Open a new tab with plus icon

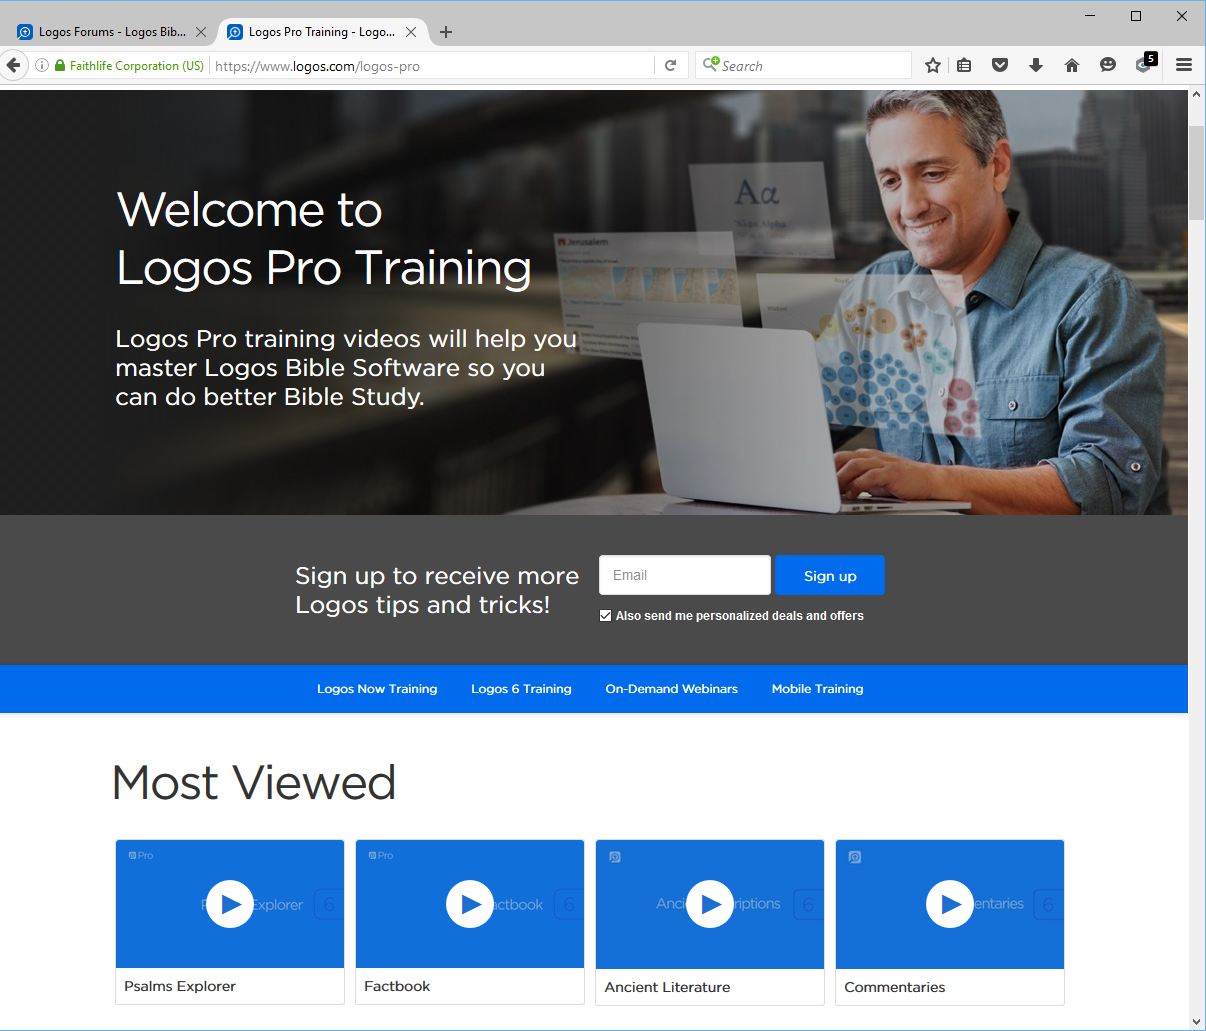pyautogui.click(x=446, y=32)
